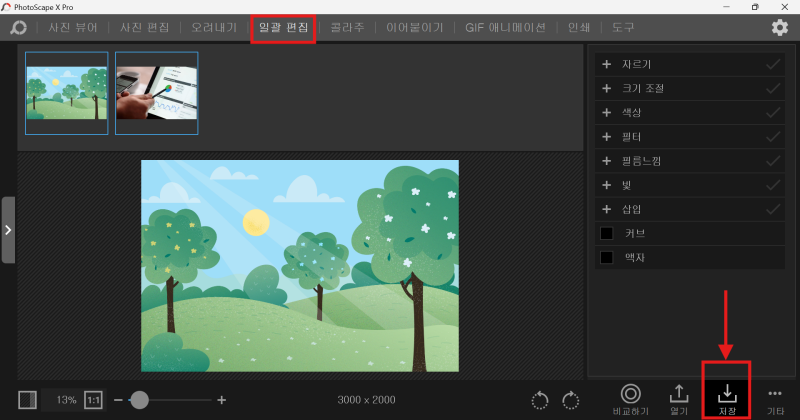Expand the 빛 section
This screenshot has width=800, height=420.
(x=607, y=185)
